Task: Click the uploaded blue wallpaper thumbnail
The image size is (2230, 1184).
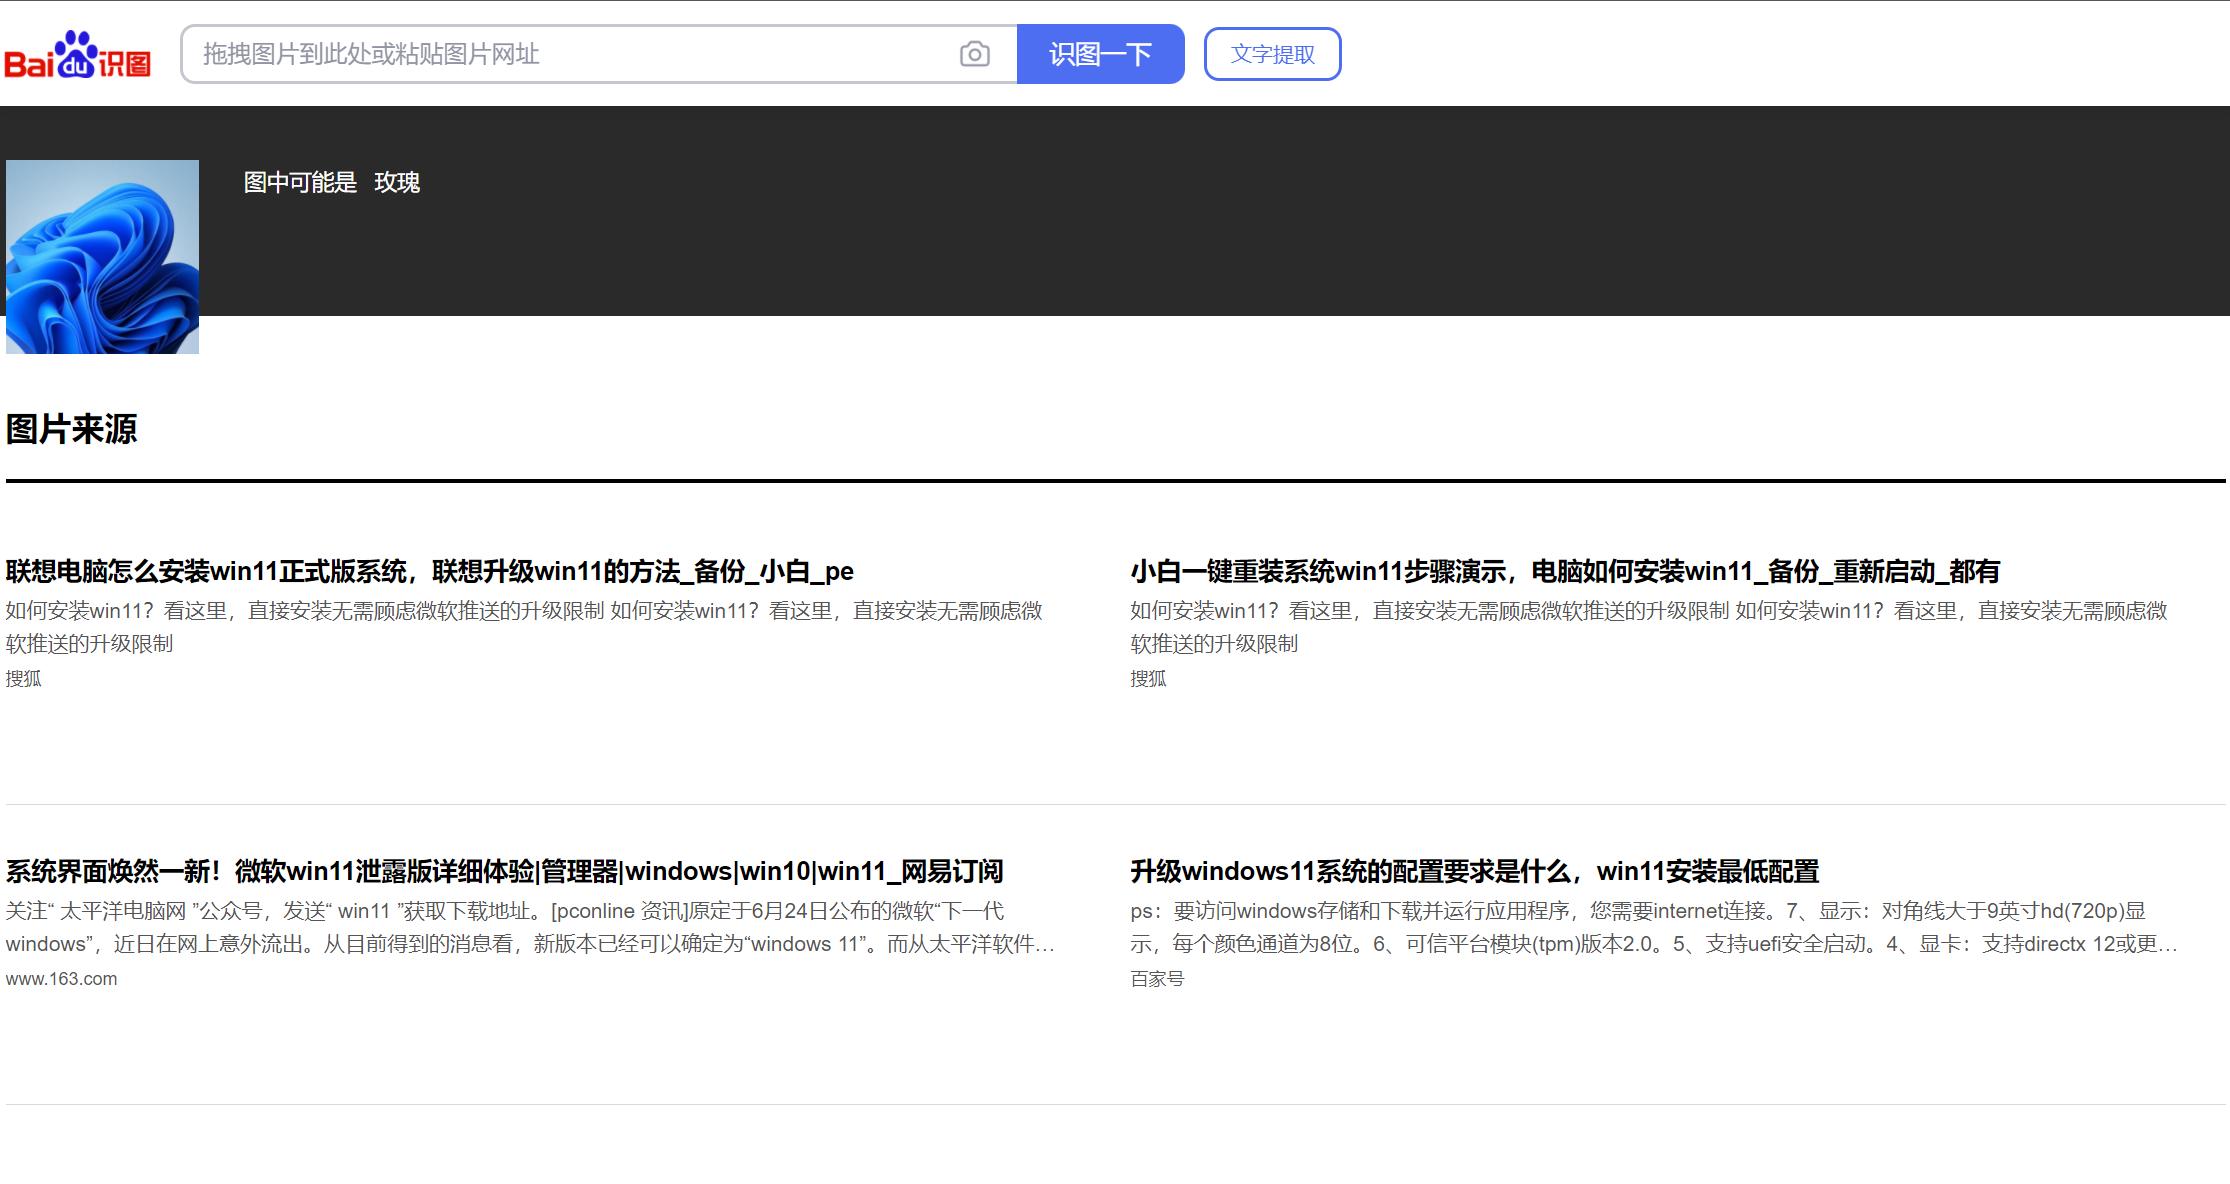Action: [103, 253]
